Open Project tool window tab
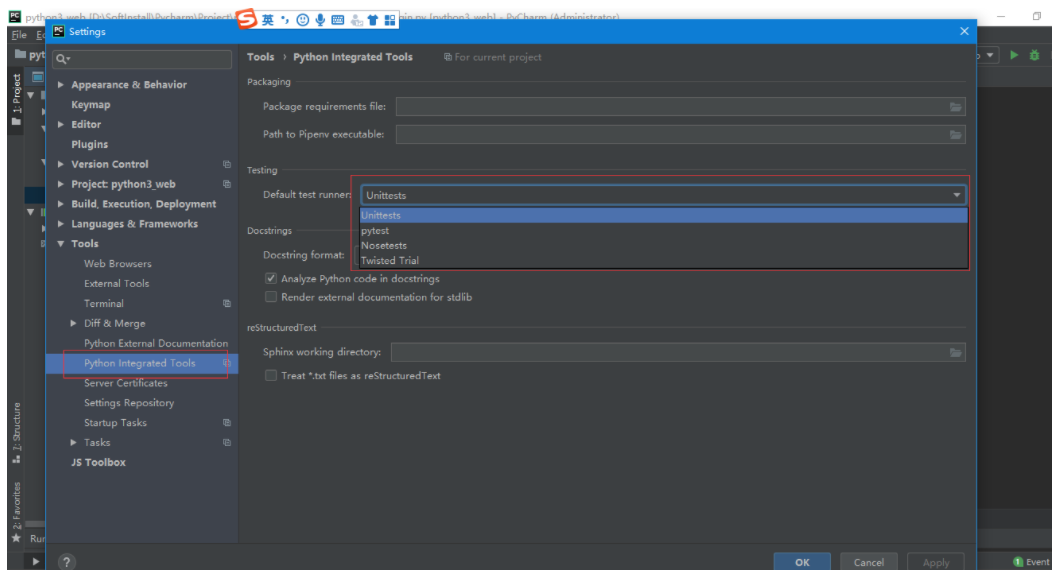 tap(16, 100)
